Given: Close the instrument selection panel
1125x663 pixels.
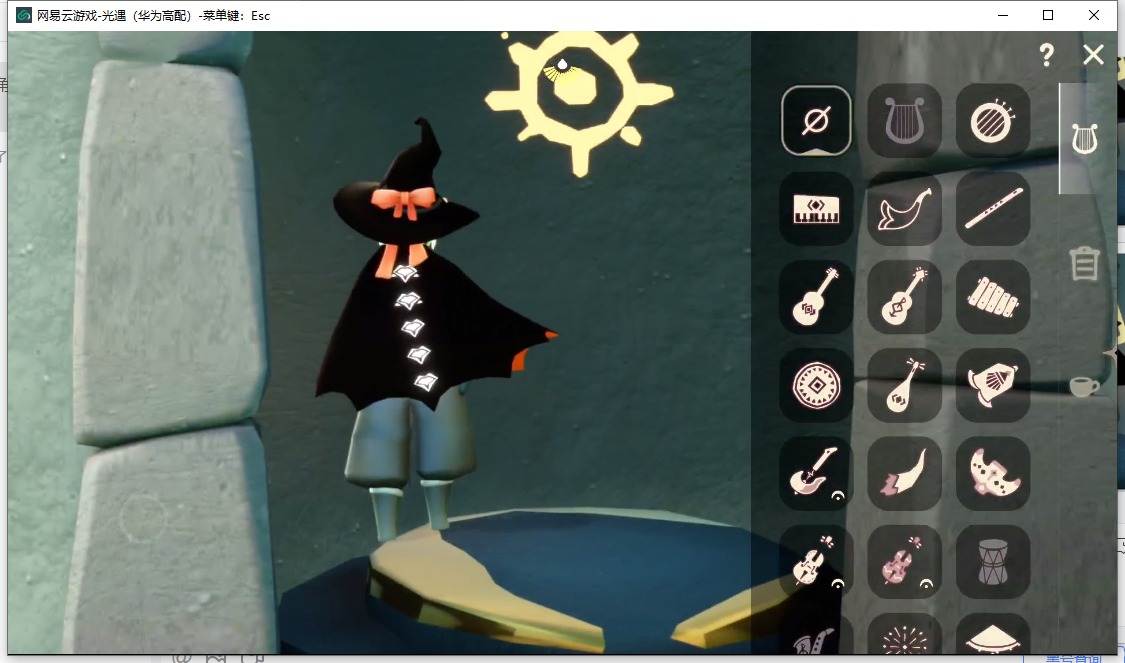Looking at the screenshot, I should 1093,55.
